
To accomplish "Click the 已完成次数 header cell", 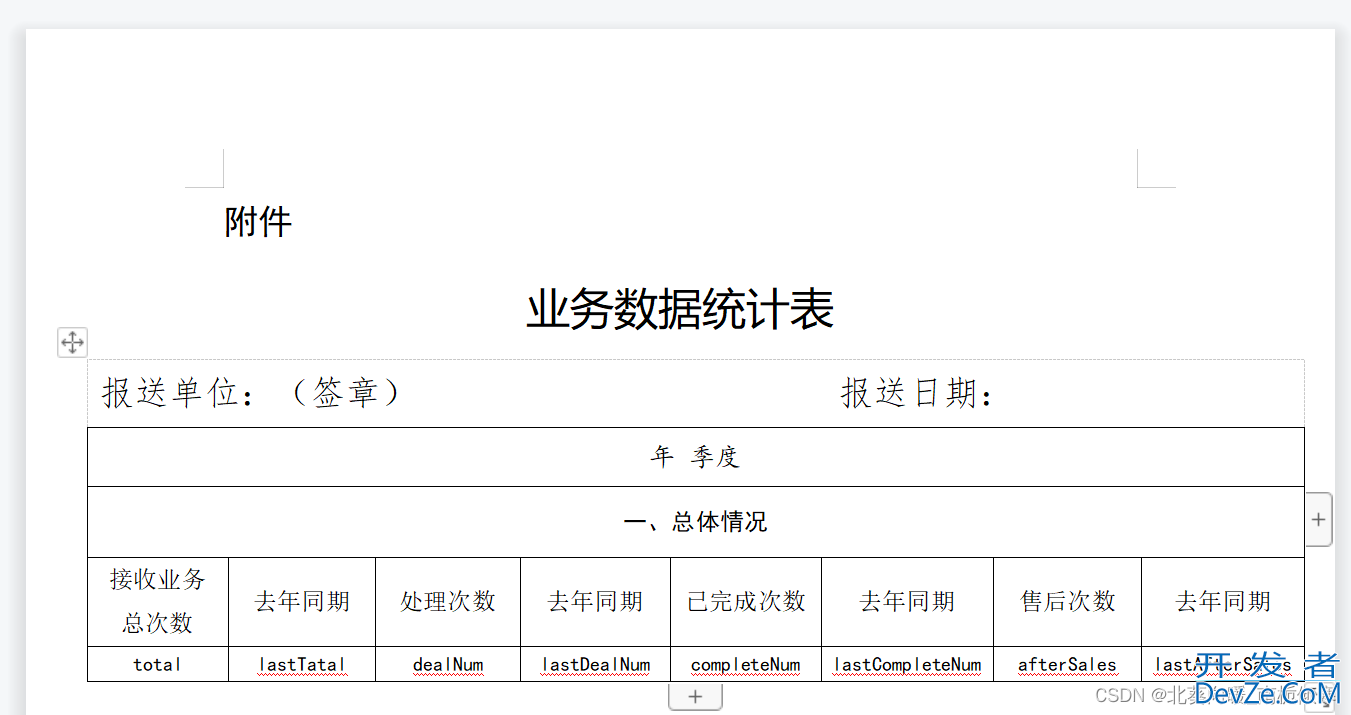I will tap(746, 601).
